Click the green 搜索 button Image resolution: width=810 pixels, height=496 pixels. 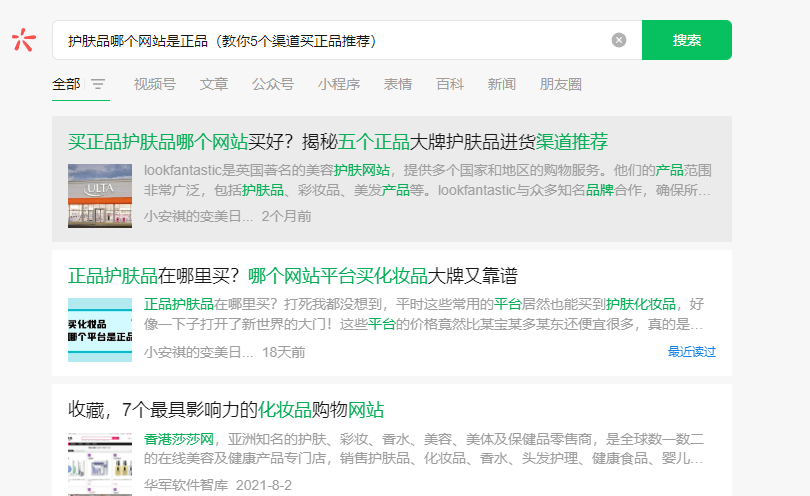point(687,40)
